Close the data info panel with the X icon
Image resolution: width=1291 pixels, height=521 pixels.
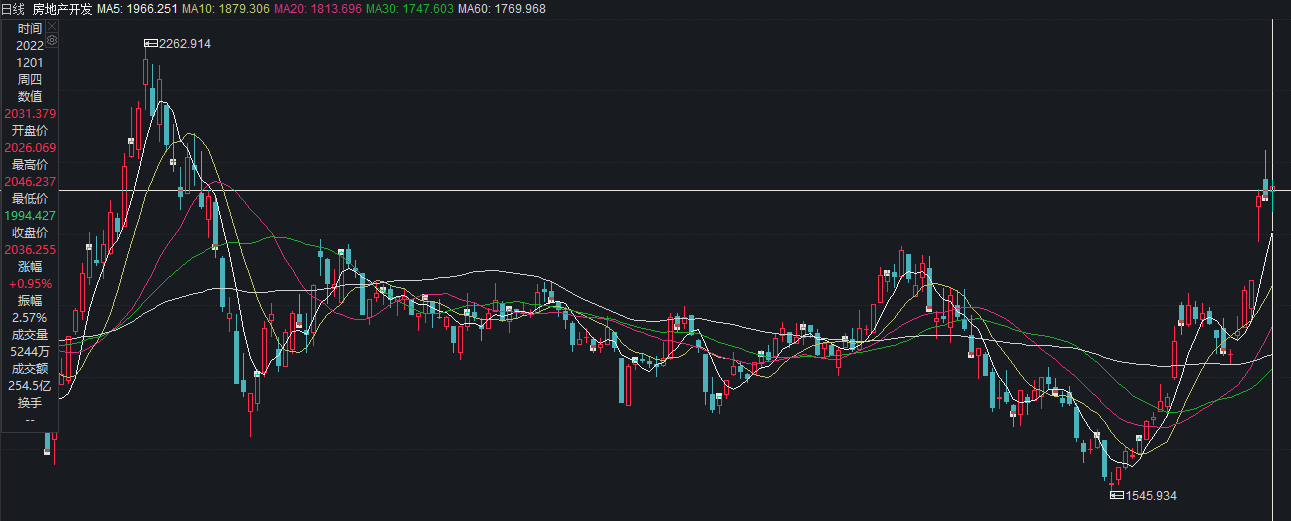coord(52,25)
